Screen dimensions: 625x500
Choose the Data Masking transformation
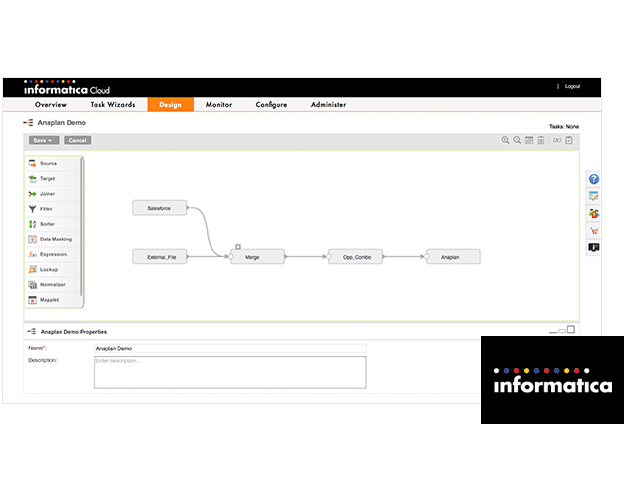pos(53,239)
